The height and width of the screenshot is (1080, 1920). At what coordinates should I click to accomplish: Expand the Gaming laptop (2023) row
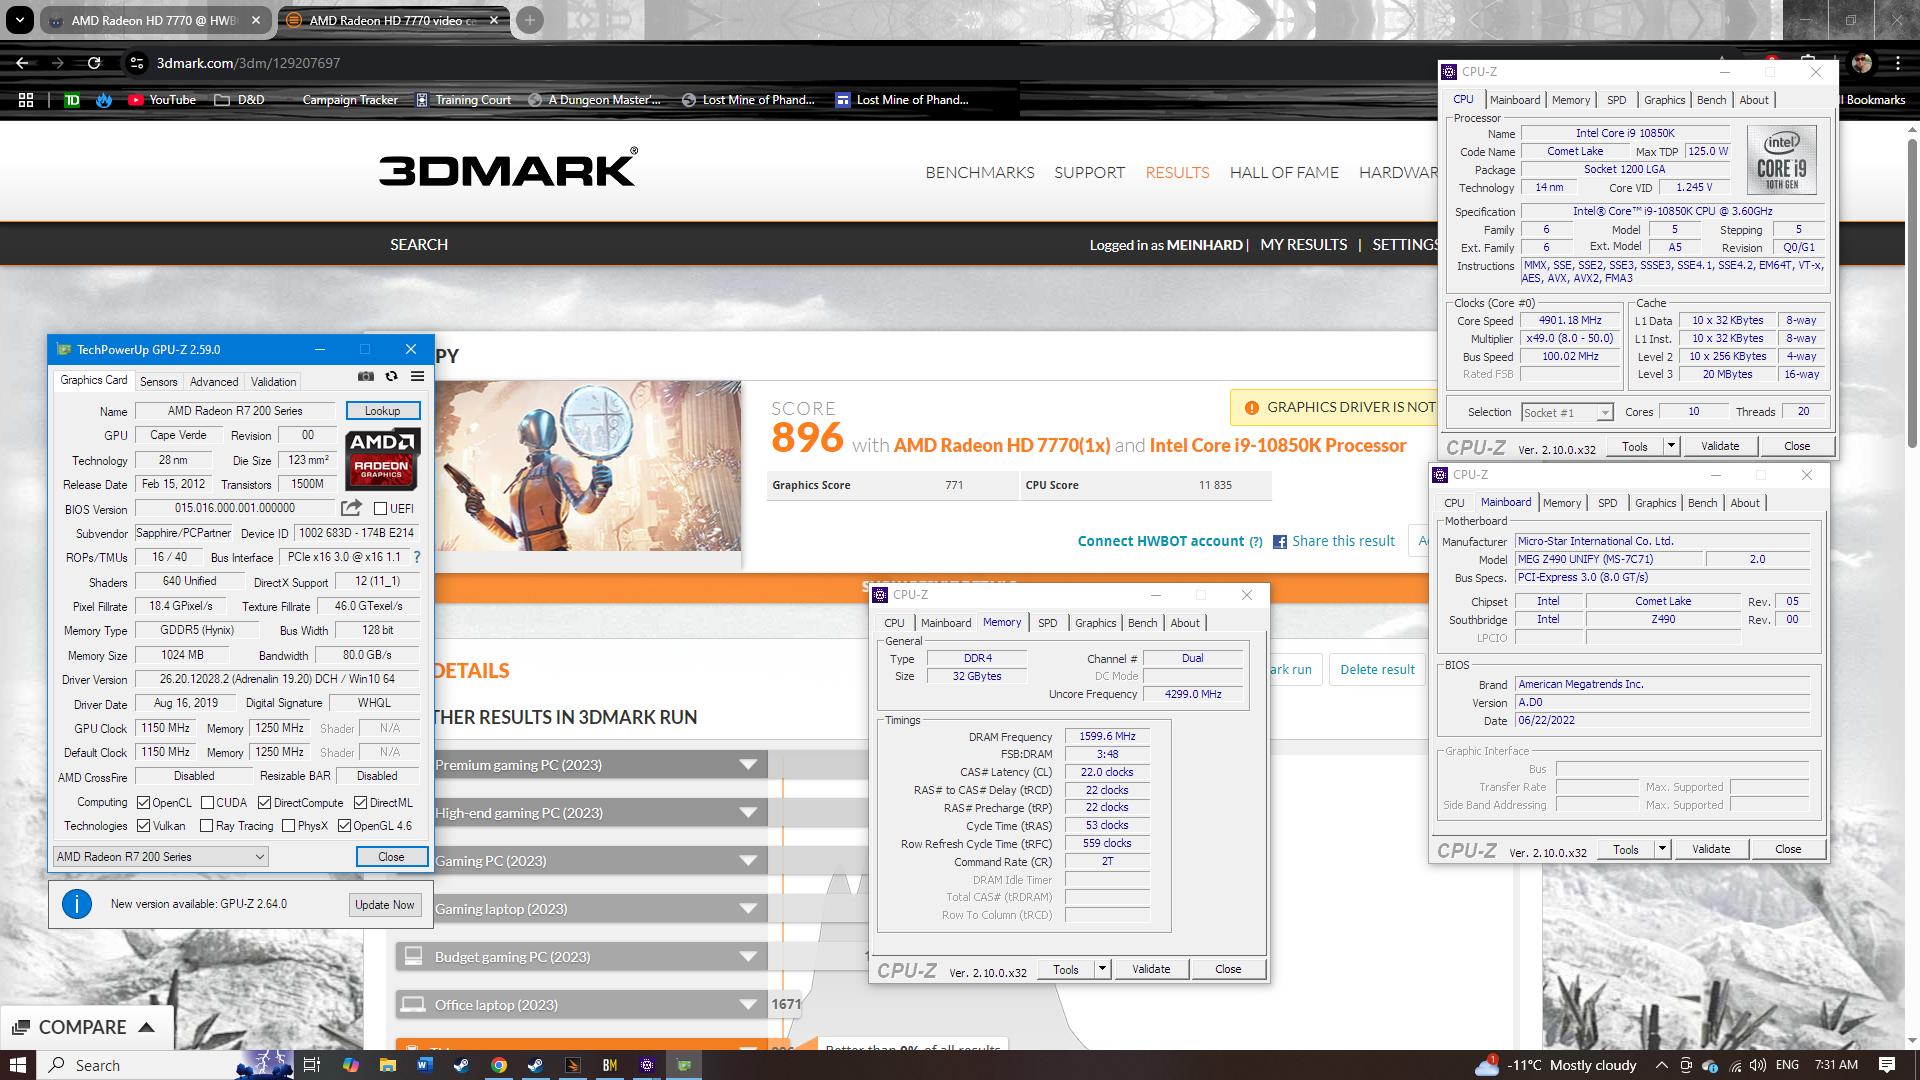(581, 909)
